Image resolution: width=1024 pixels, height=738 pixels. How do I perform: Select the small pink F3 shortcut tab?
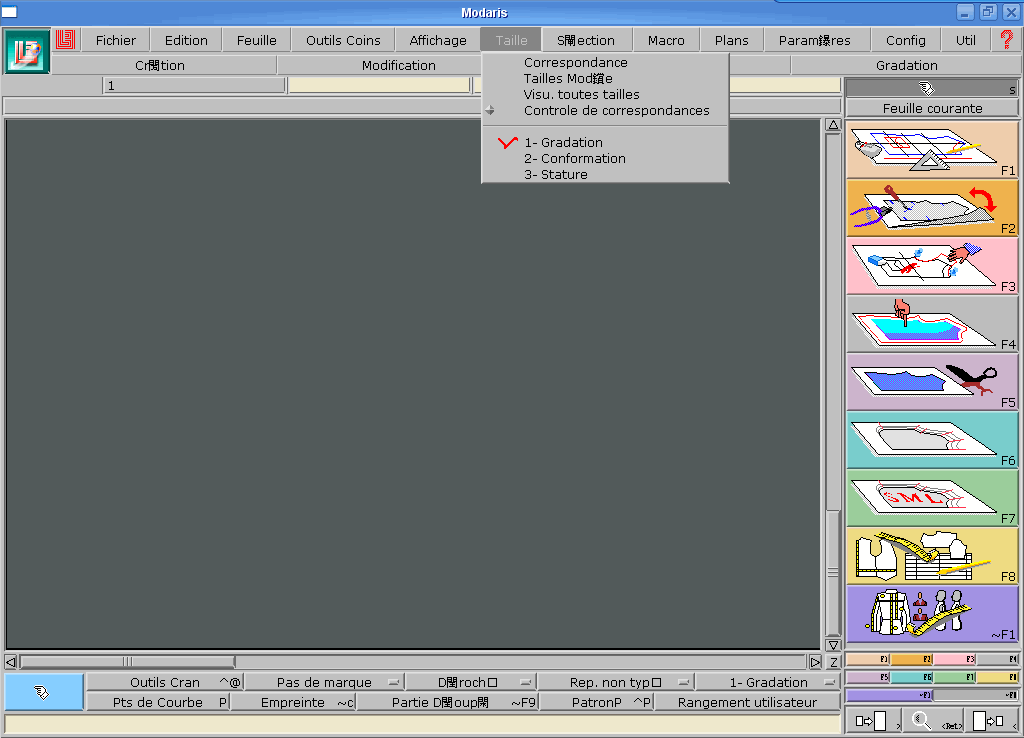954,659
